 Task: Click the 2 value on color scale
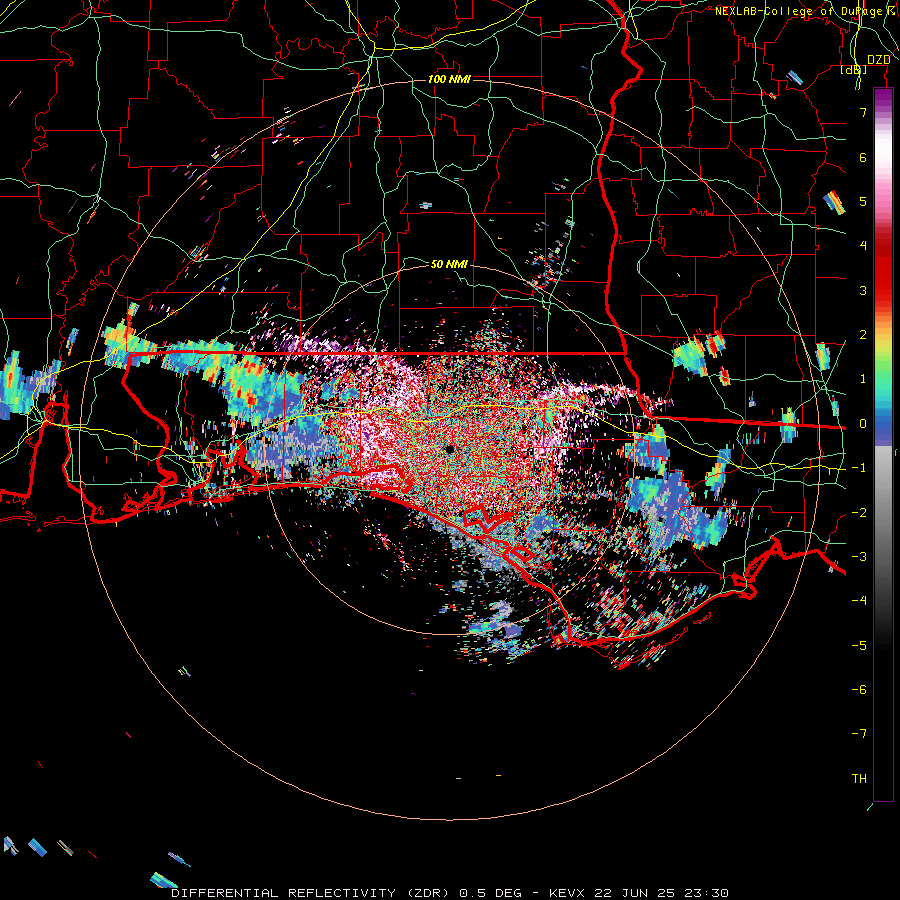(863, 335)
